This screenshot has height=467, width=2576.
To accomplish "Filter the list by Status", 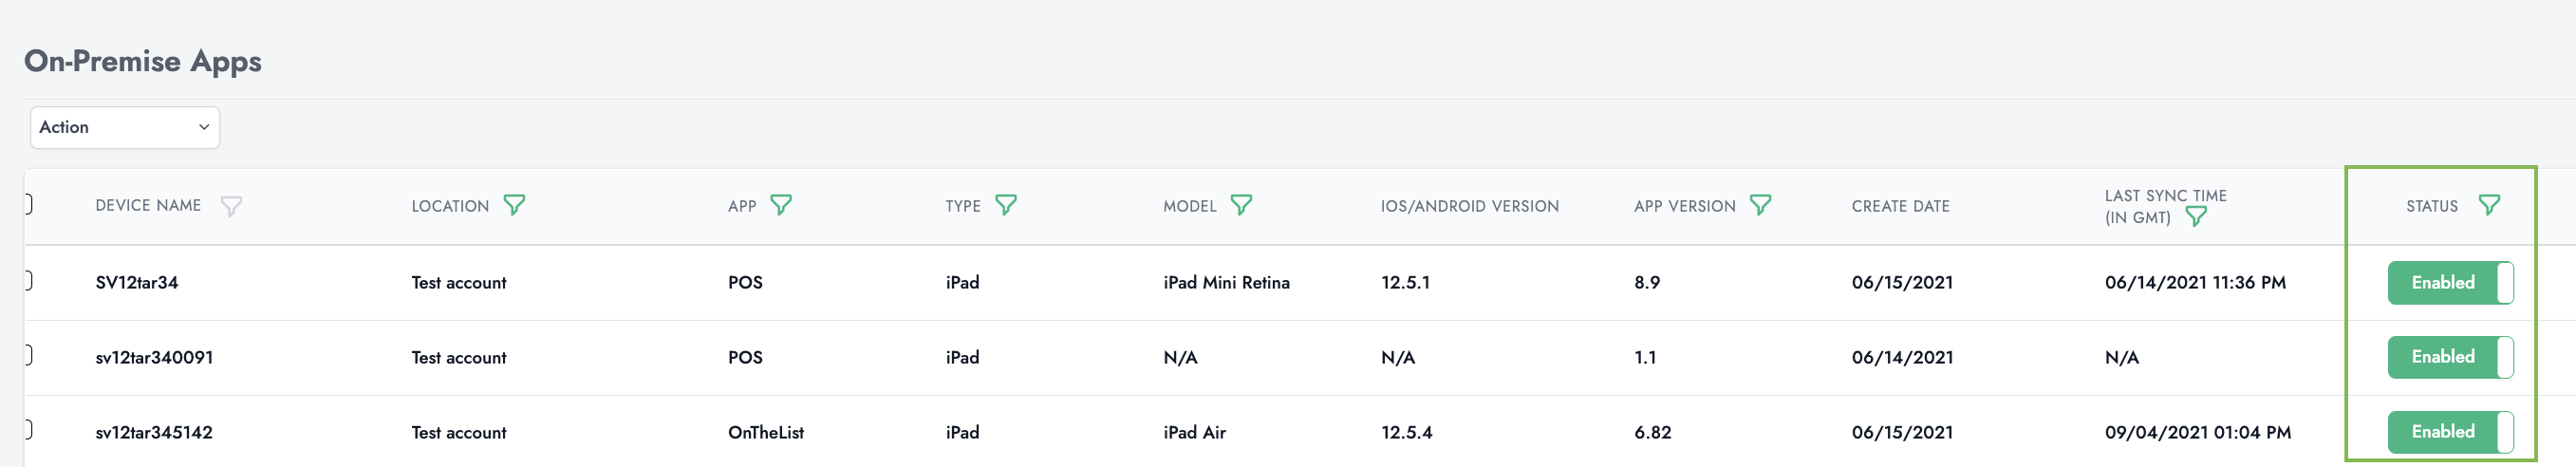I will point(2489,205).
